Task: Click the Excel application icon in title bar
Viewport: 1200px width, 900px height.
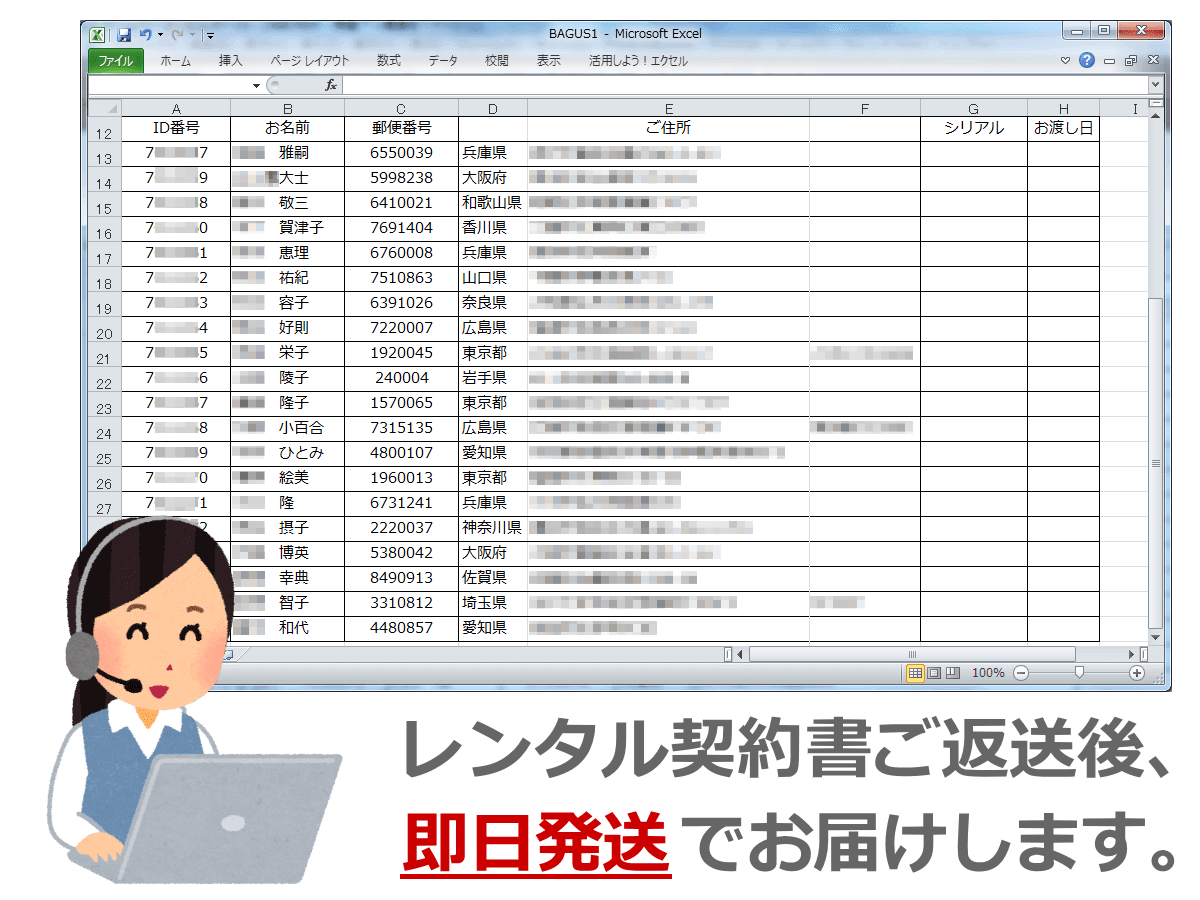Action: coord(99,34)
